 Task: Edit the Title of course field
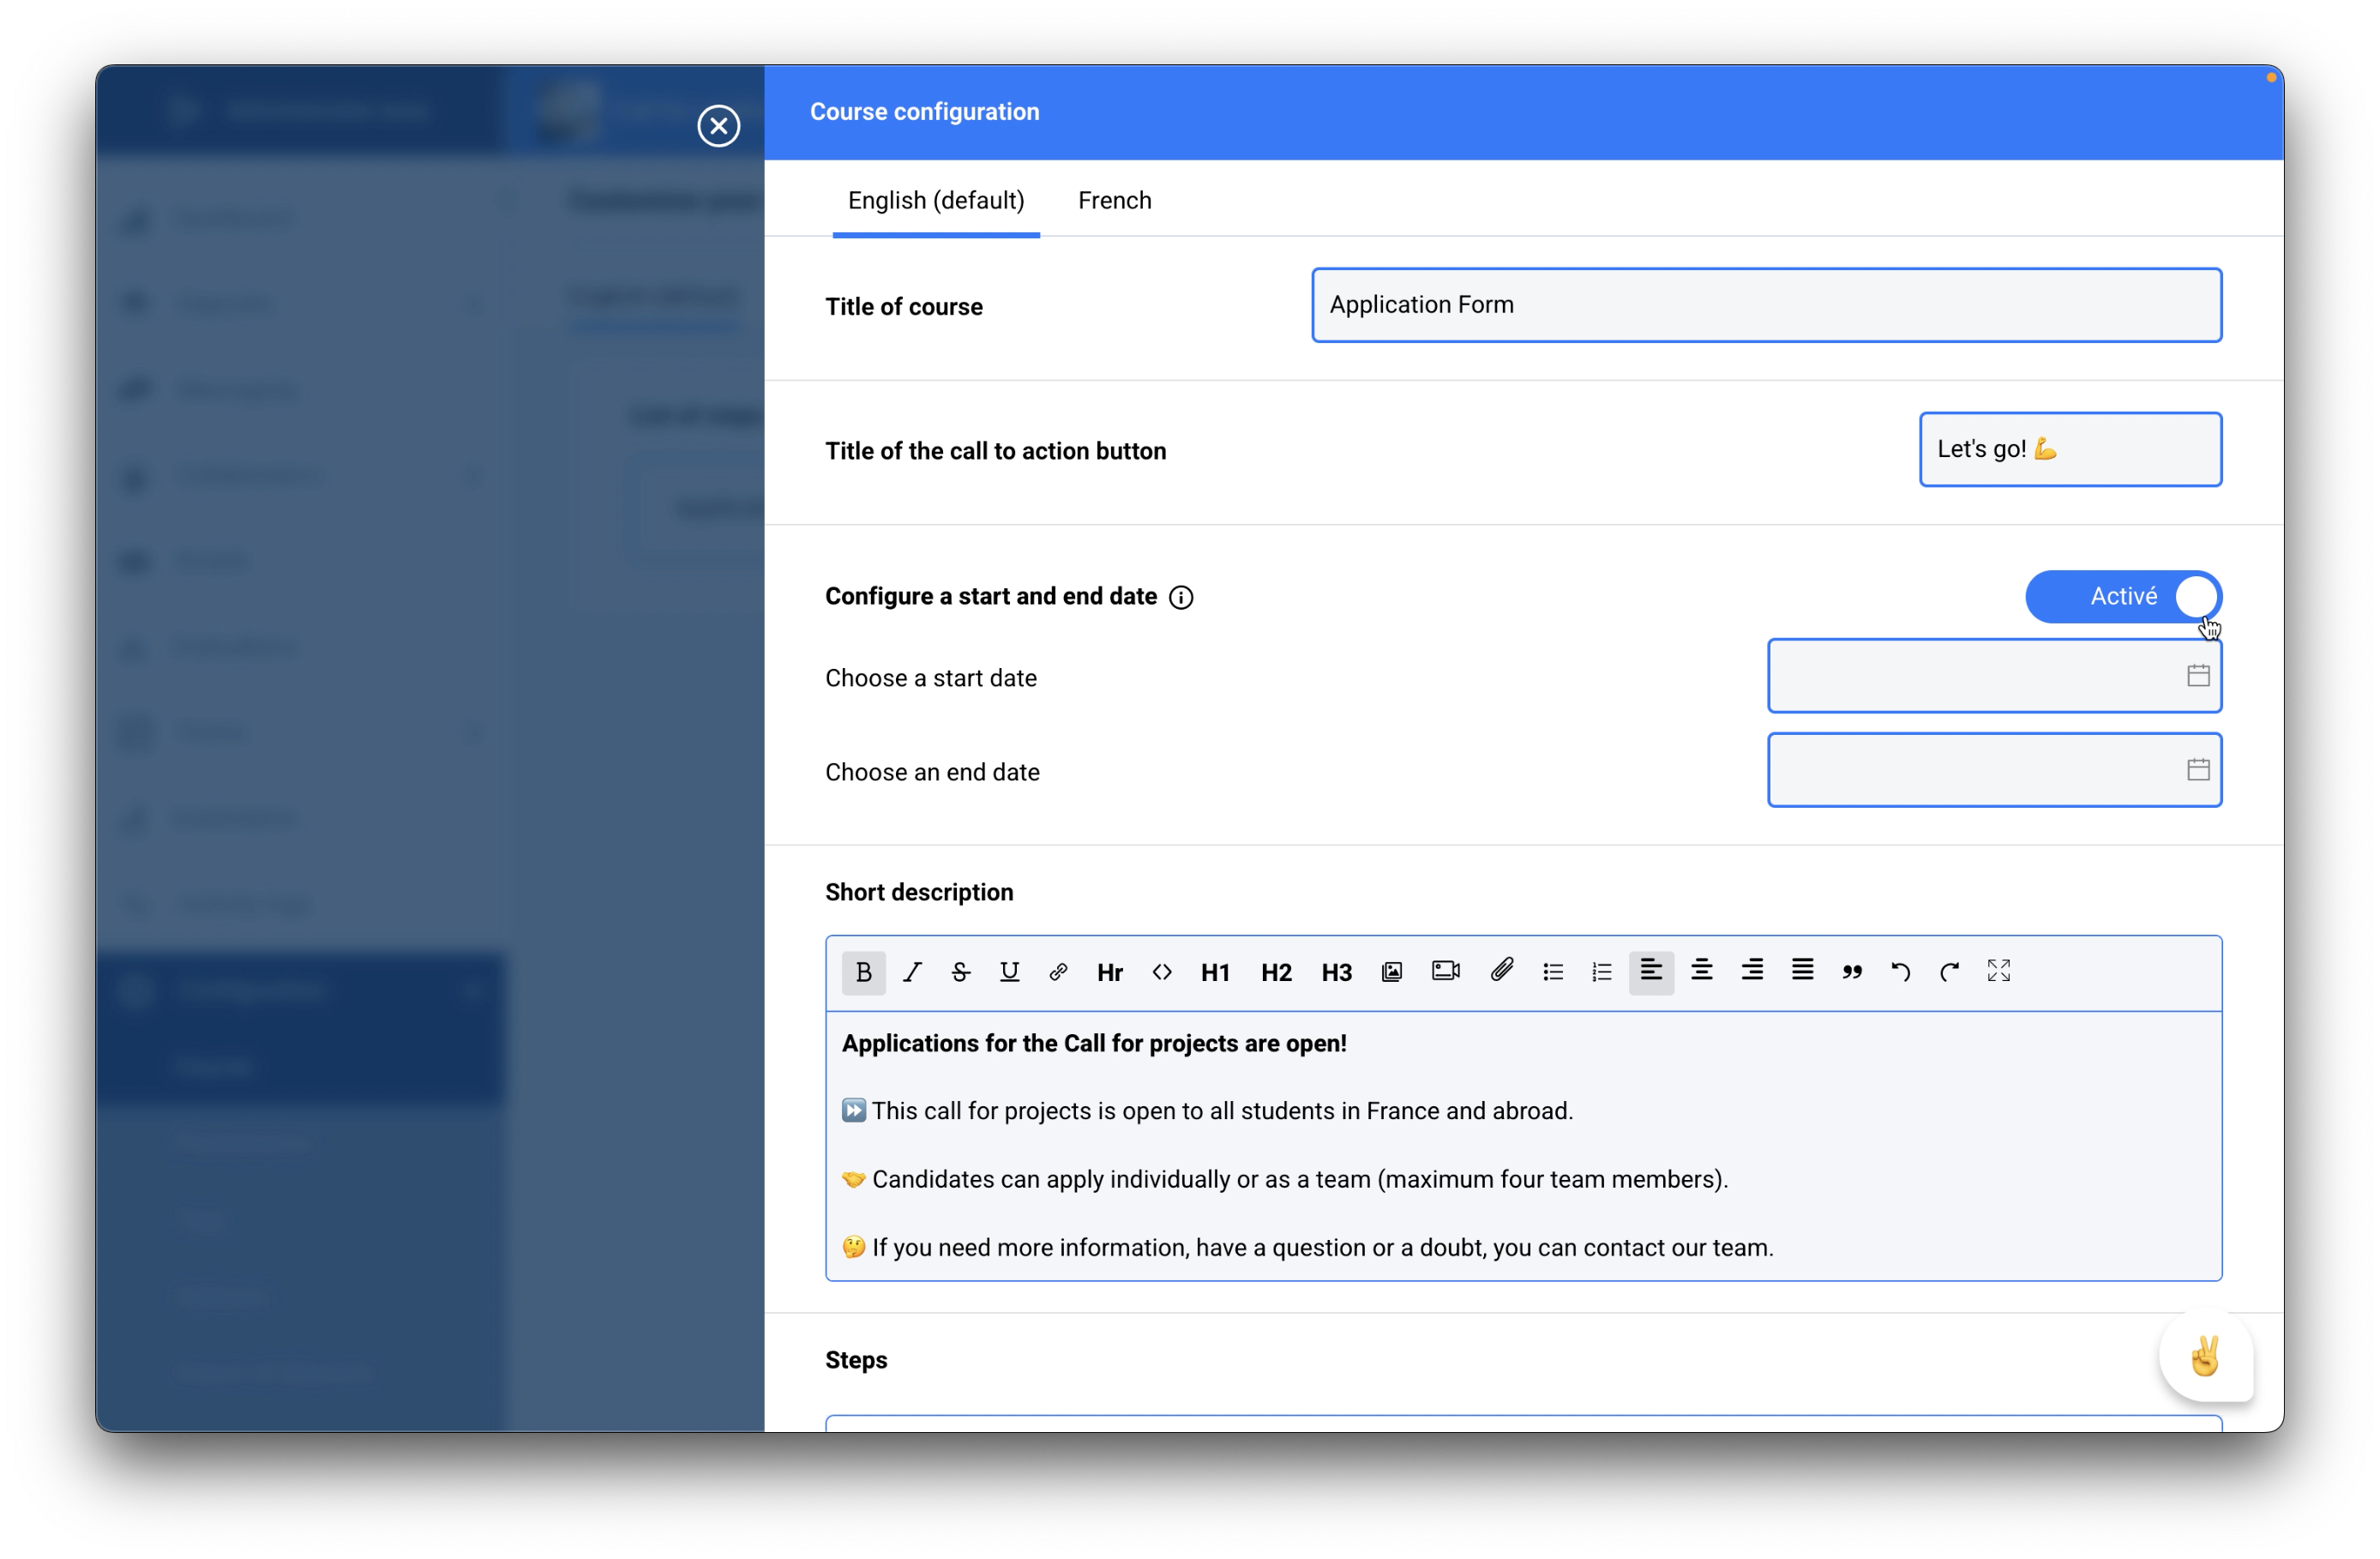tap(1766, 305)
